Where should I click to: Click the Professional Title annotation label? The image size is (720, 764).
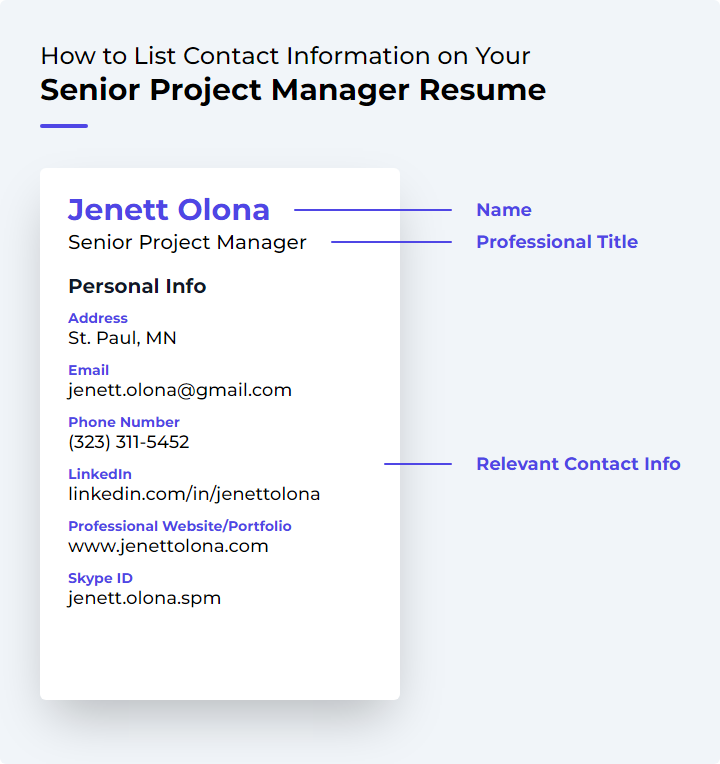[x=557, y=242]
